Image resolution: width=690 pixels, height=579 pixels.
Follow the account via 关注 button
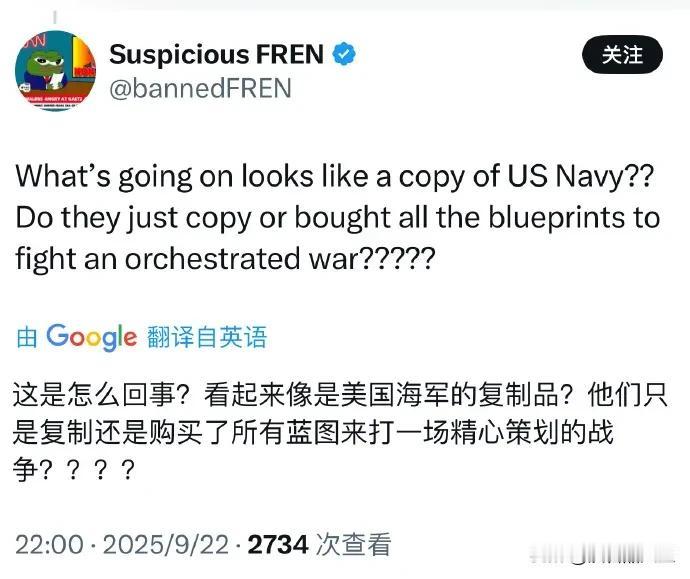pyautogui.click(x=622, y=55)
